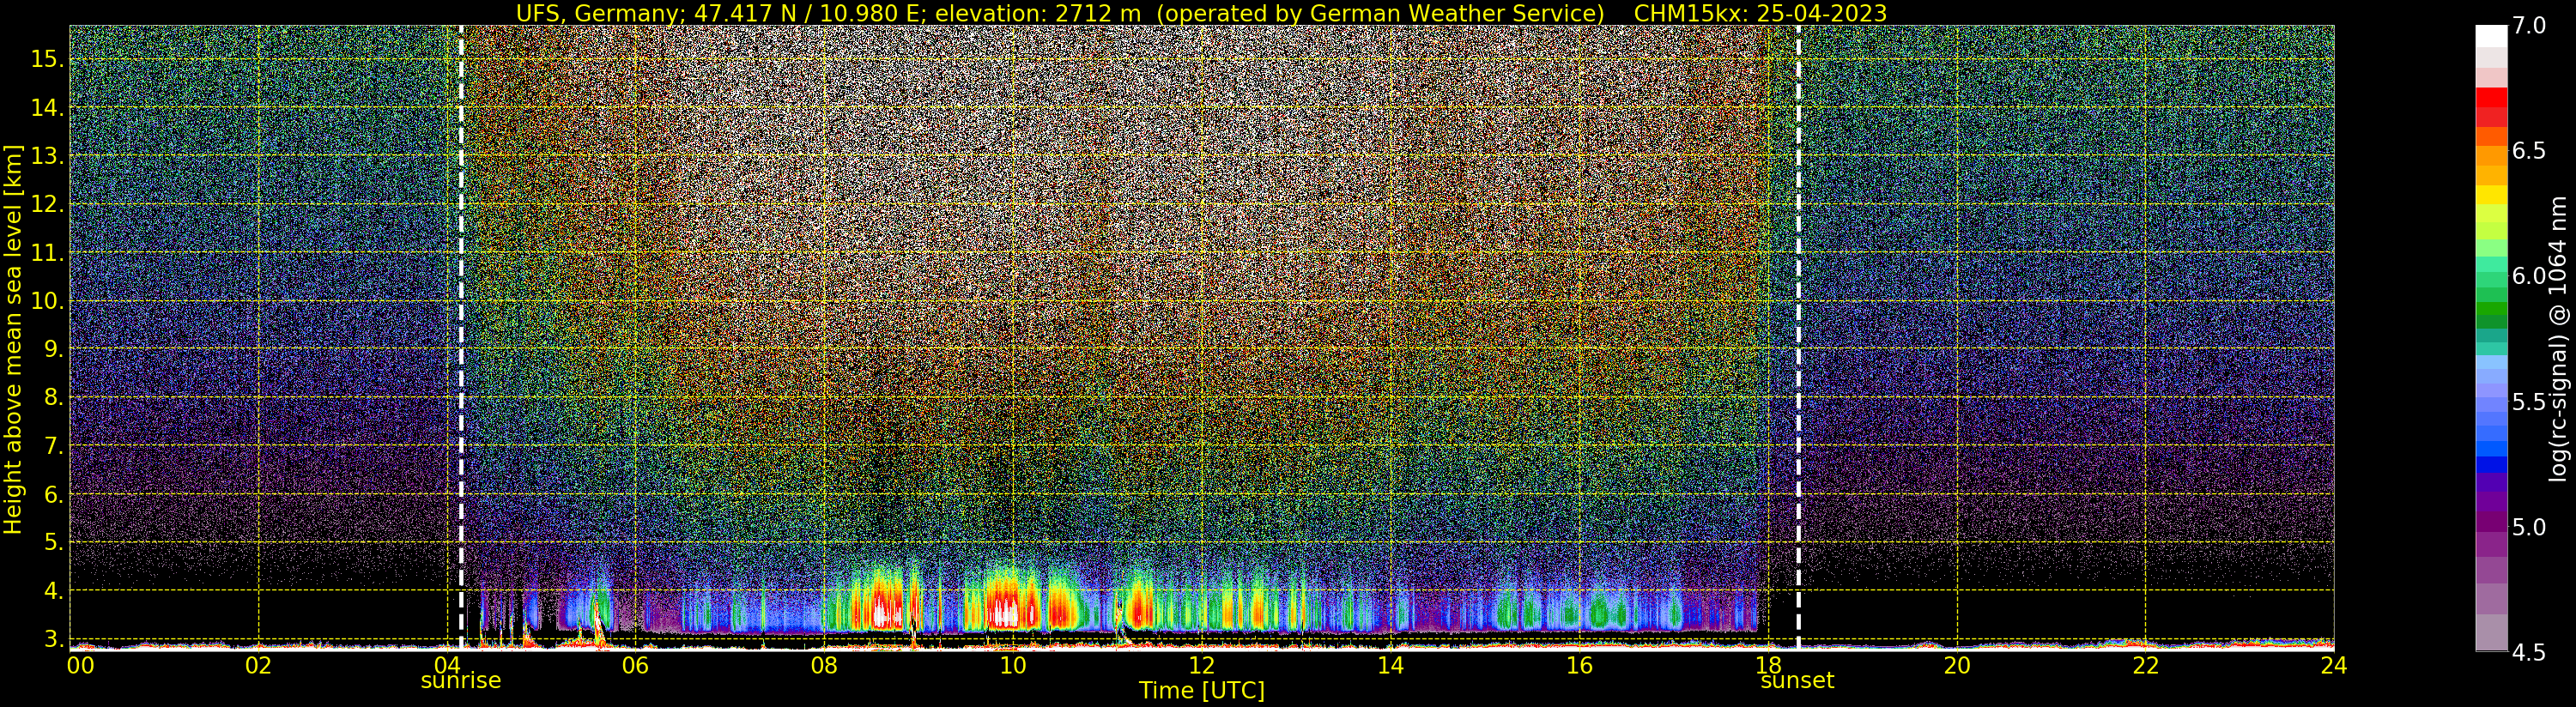Click the '6.5' colorbar tick value
The width and height of the screenshot is (2576, 707).
(x=2529, y=151)
